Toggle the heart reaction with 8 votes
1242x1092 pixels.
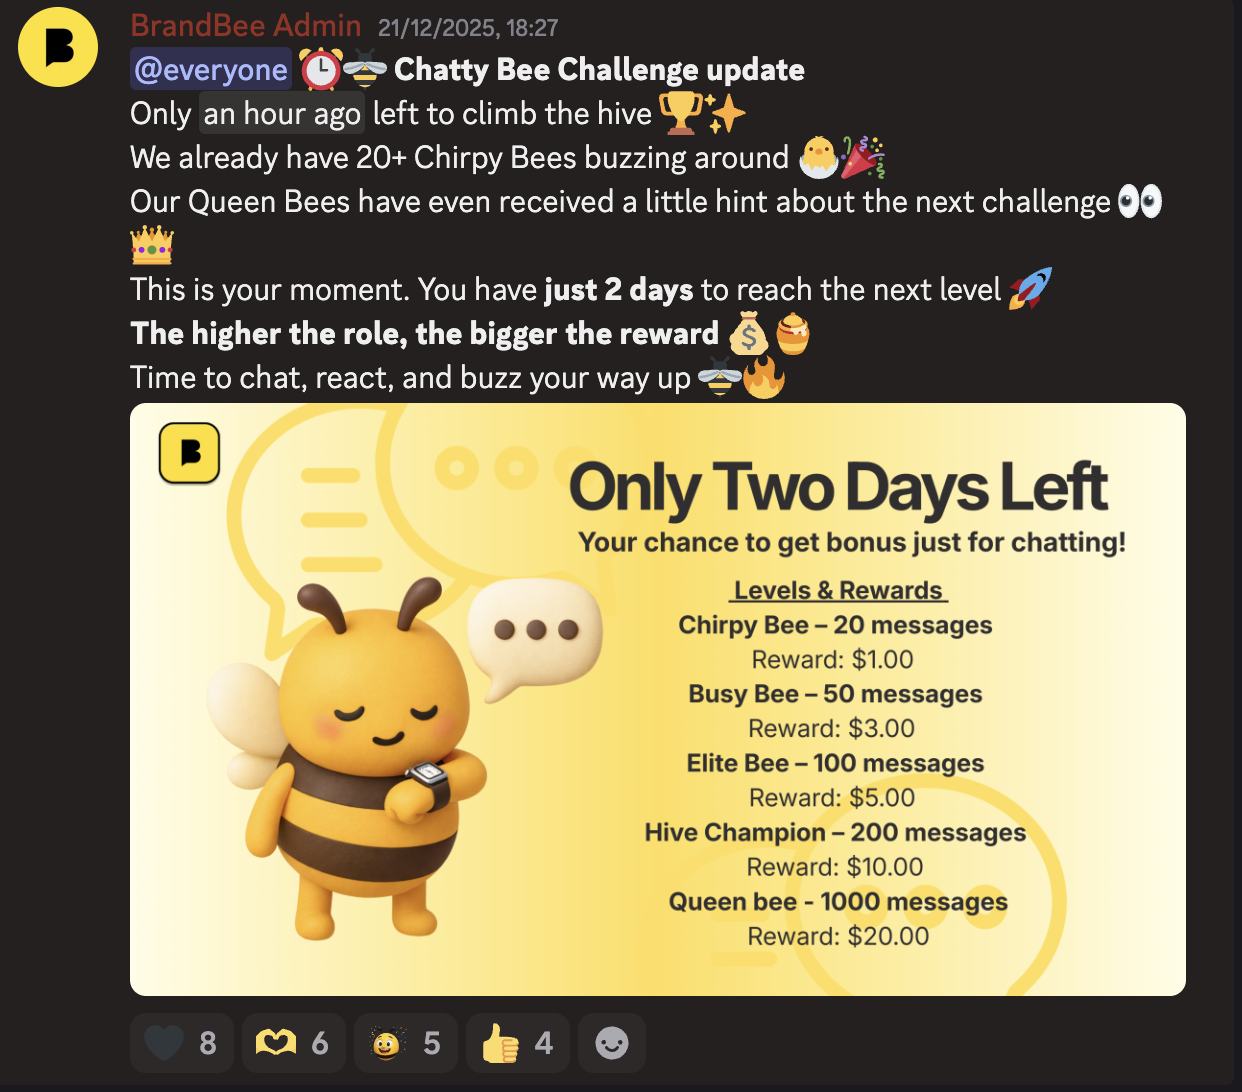click(x=181, y=1043)
